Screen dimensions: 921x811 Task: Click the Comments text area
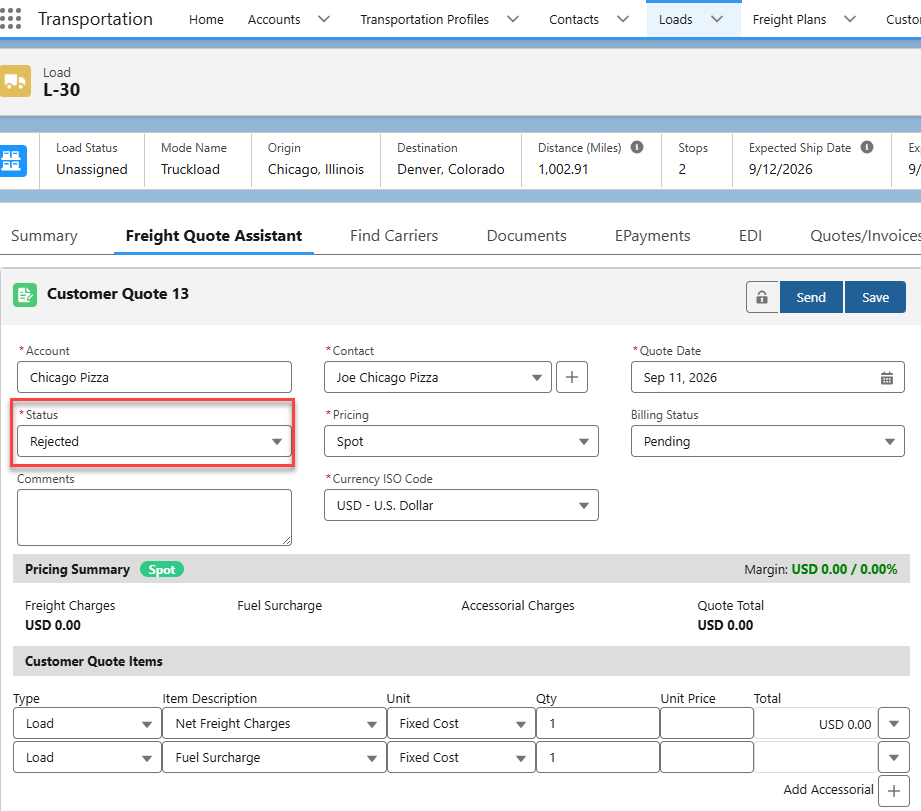(154, 517)
